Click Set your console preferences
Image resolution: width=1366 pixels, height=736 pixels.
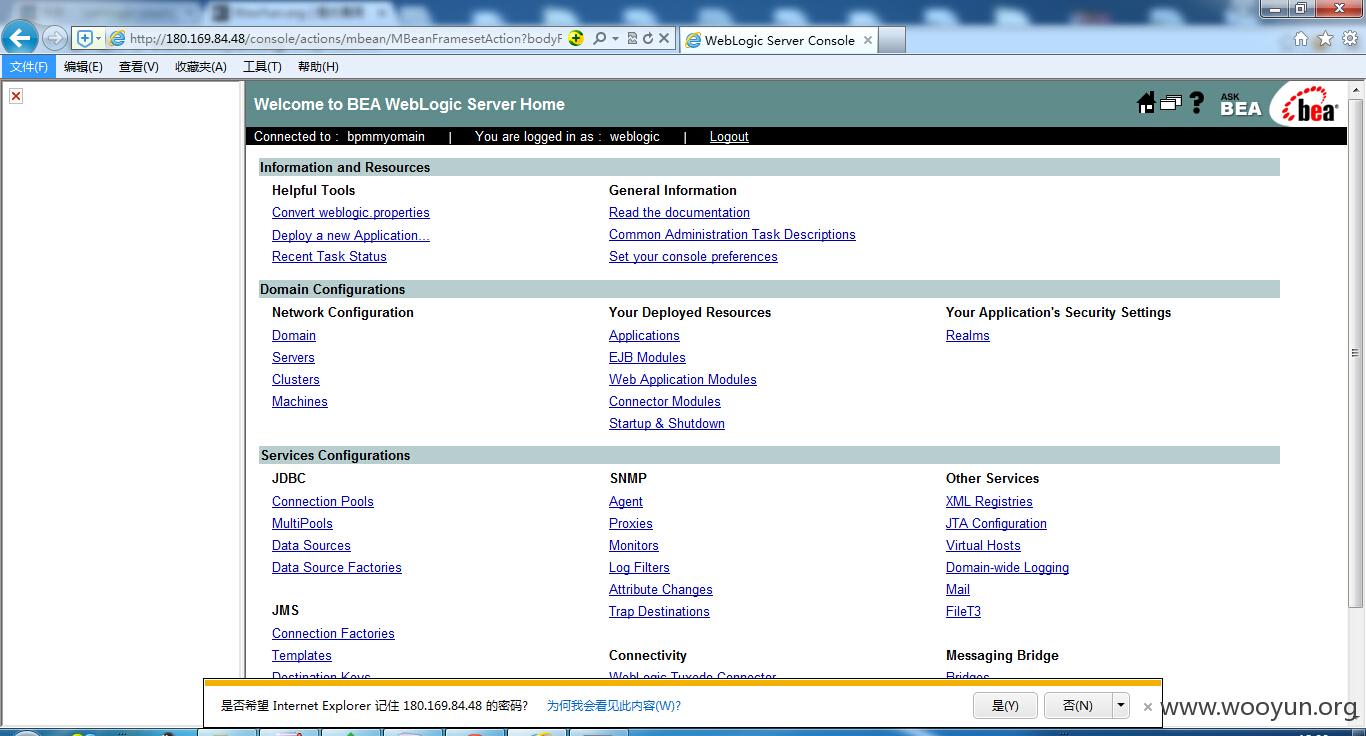click(693, 257)
